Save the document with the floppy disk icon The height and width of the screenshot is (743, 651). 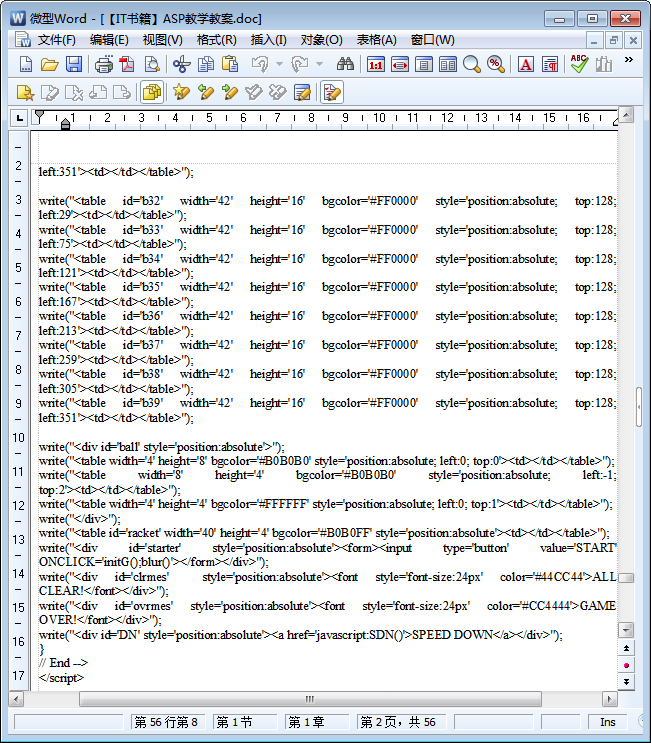(74, 64)
